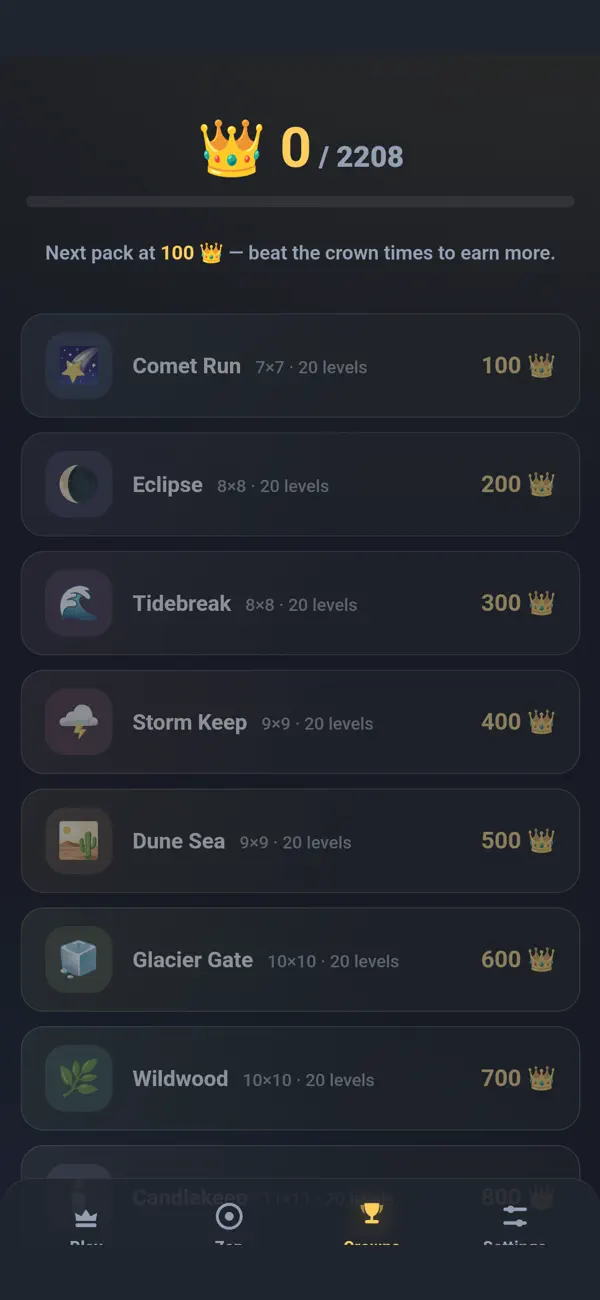Tap the Wildwood herb leaf icon

coord(78,1079)
